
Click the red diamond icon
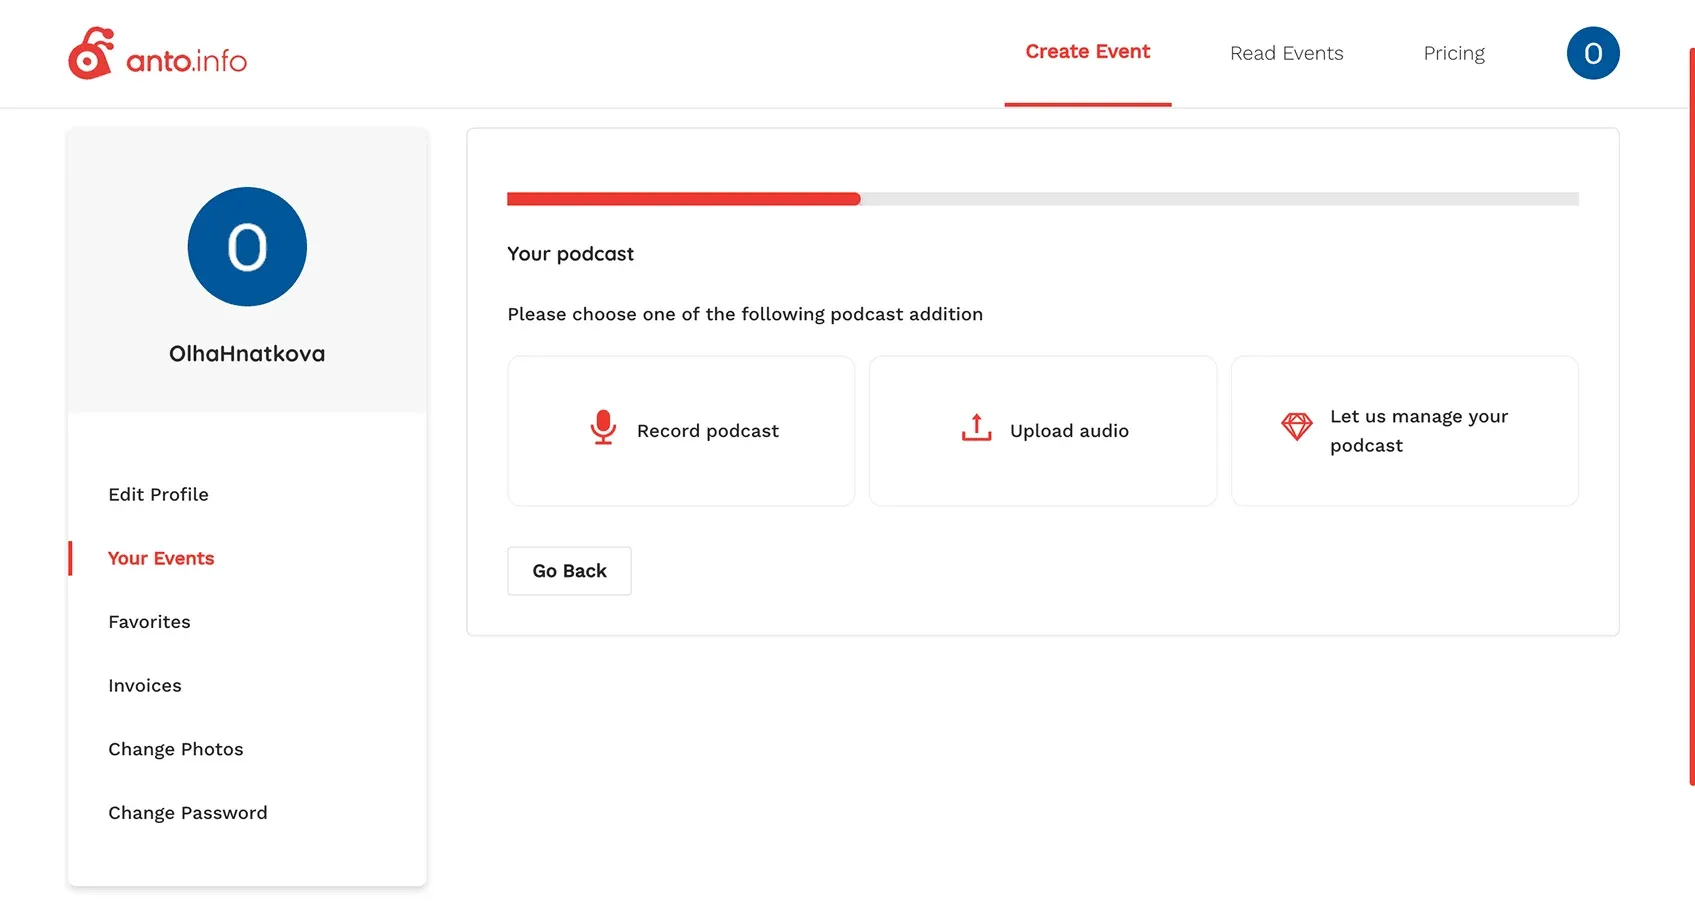(1296, 427)
